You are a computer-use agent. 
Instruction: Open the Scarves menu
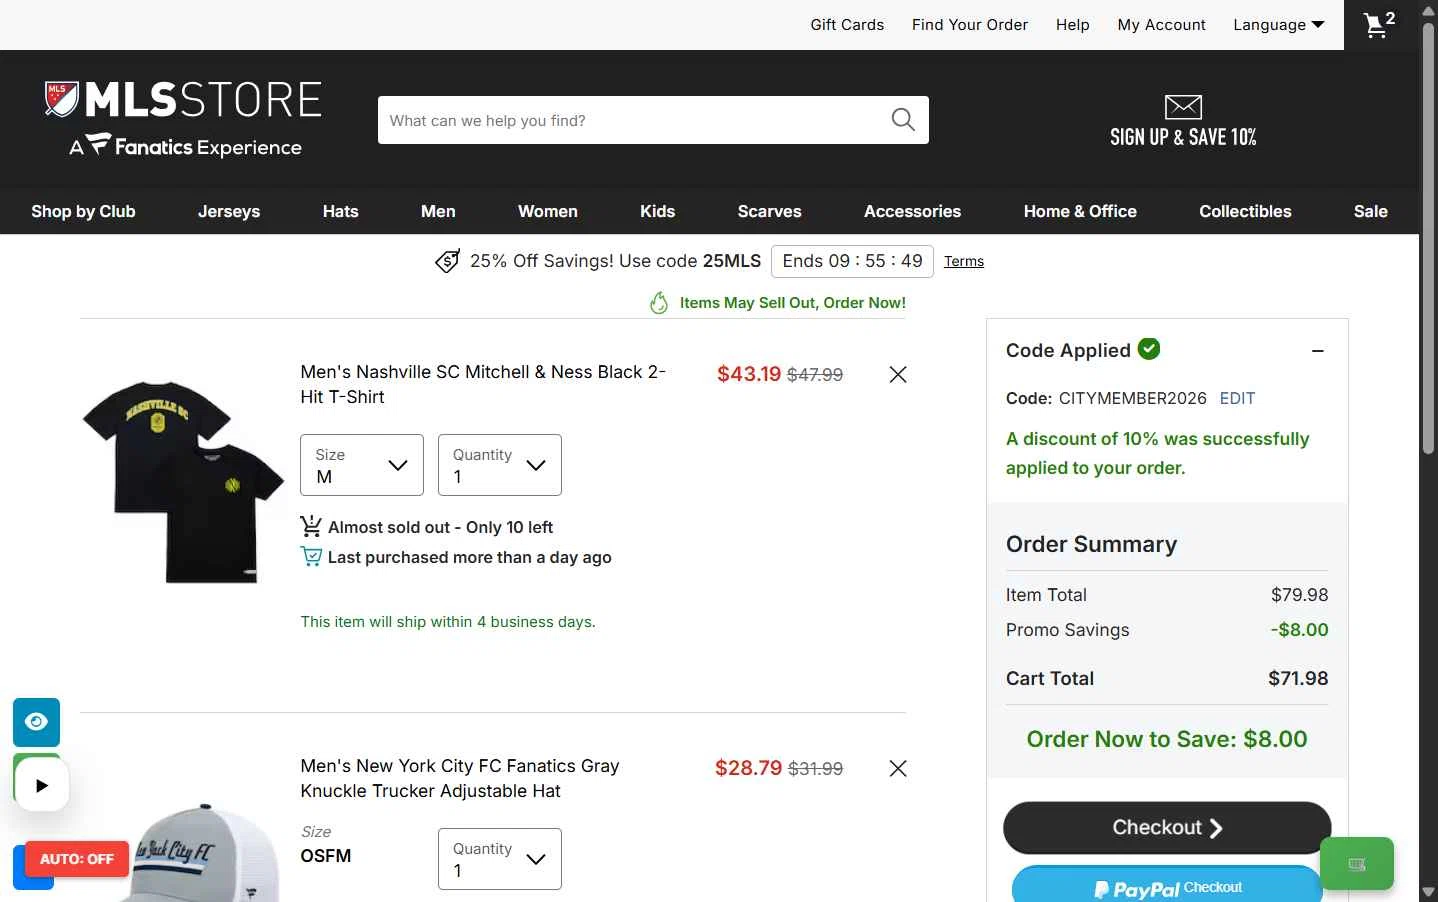(770, 211)
